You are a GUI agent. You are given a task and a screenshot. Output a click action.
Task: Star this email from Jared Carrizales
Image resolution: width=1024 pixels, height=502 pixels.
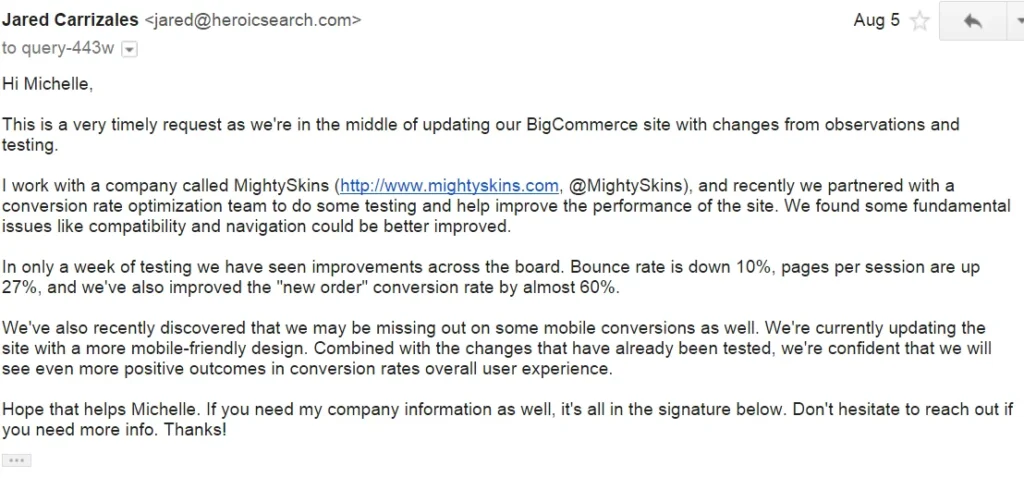pyautogui.click(x=920, y=21)
